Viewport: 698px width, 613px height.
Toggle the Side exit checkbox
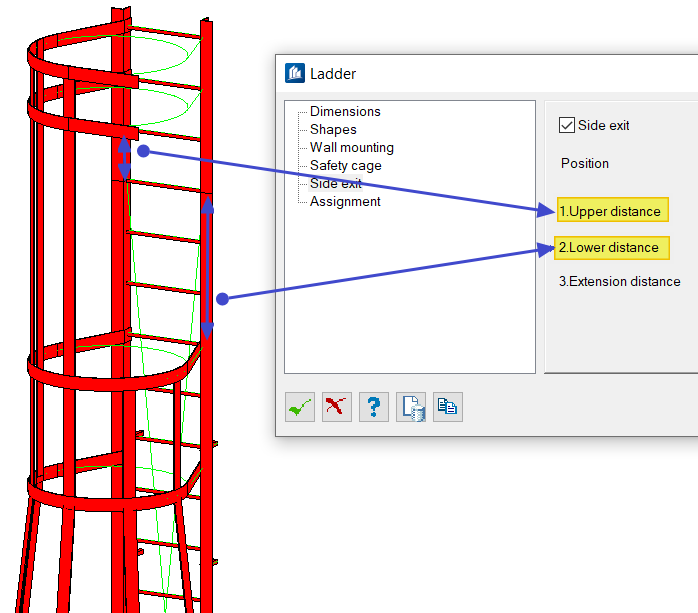coord(567,125)
